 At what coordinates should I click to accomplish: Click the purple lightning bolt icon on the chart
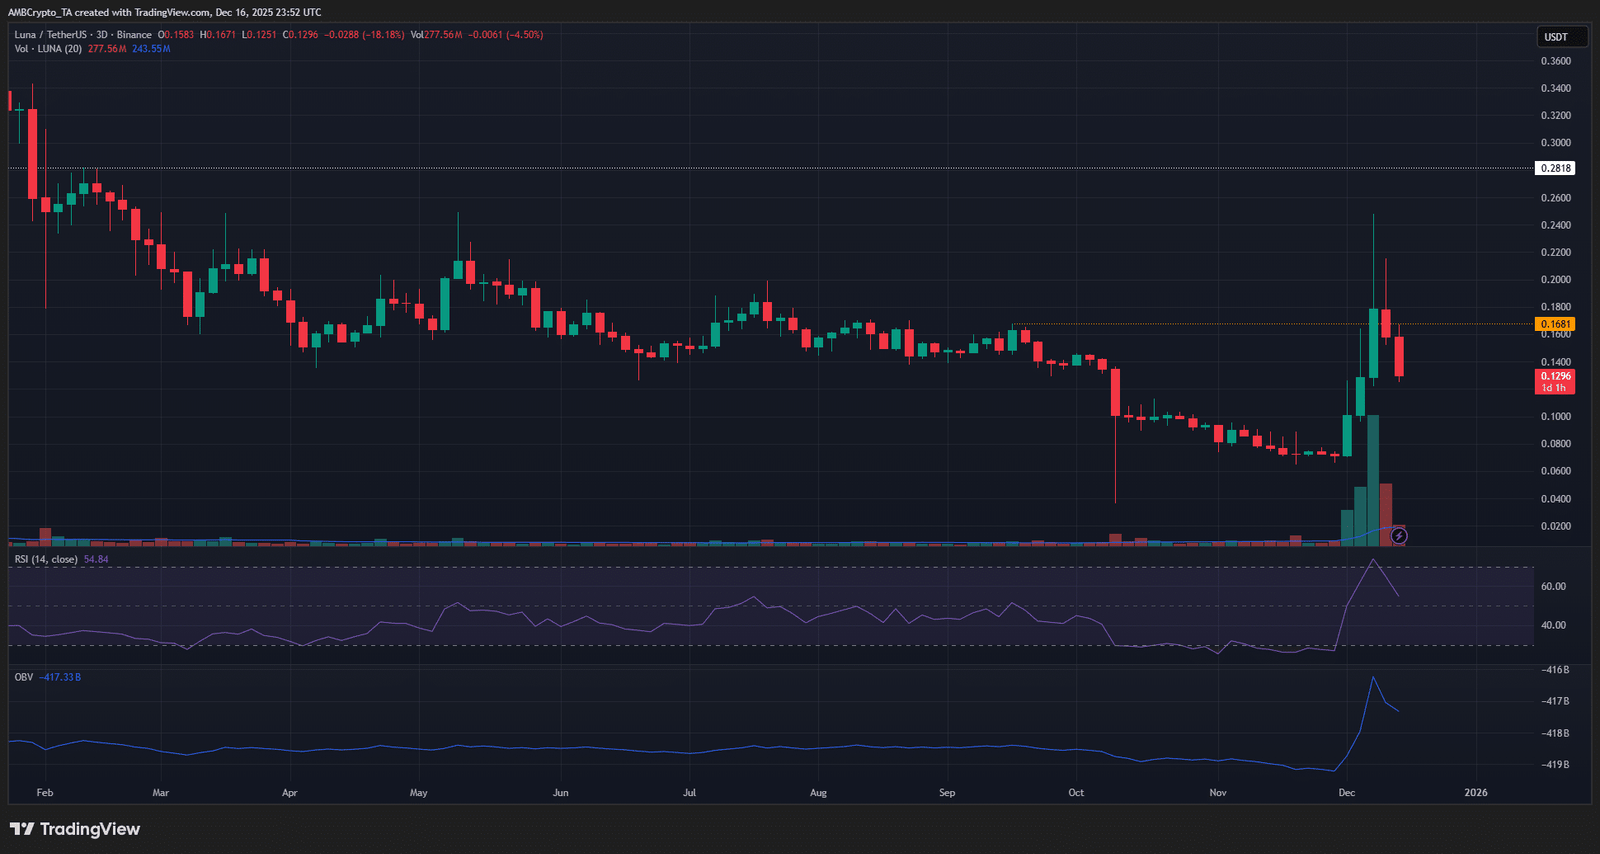1399,536
